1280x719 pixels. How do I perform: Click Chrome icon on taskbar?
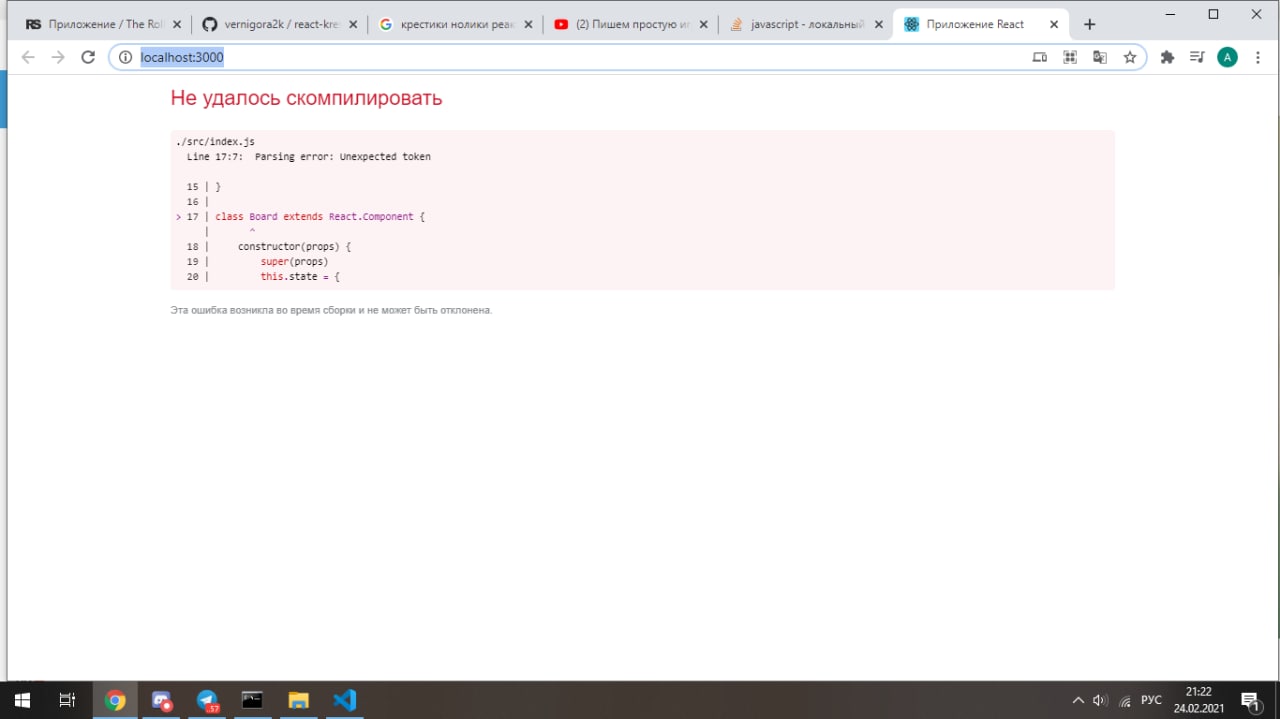click(116, 700)
